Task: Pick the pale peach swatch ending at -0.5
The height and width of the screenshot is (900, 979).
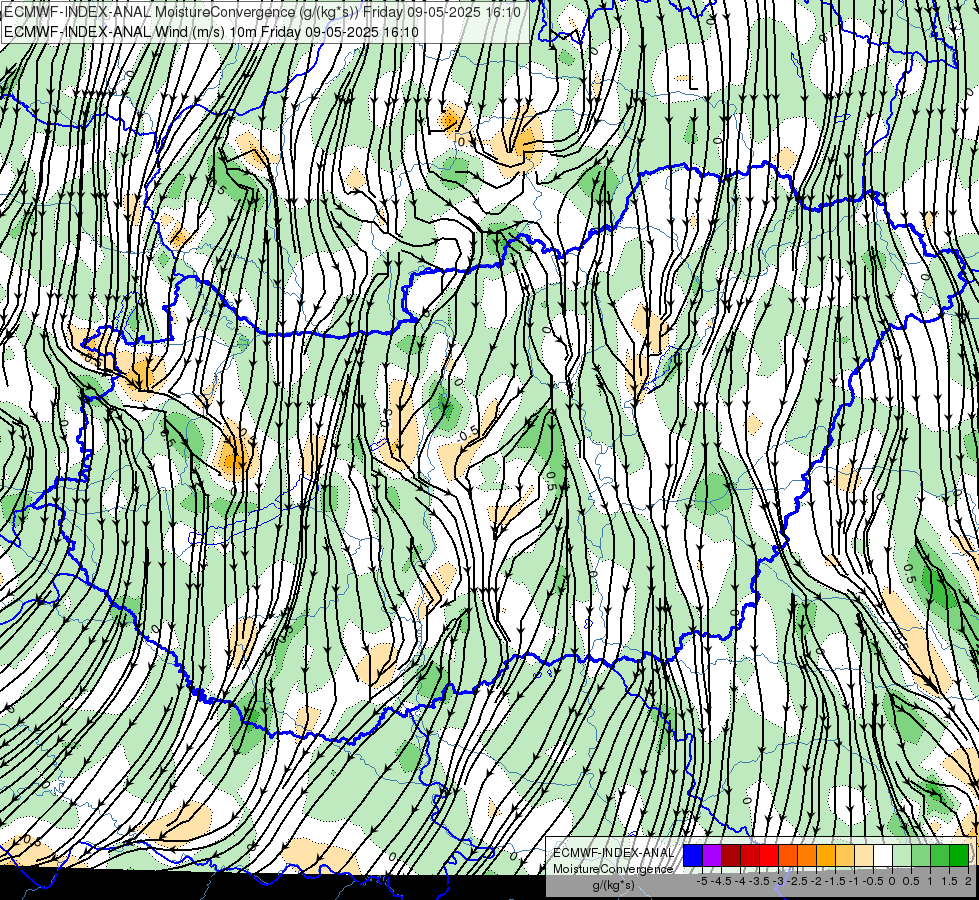Action: [x=864, y=855]
